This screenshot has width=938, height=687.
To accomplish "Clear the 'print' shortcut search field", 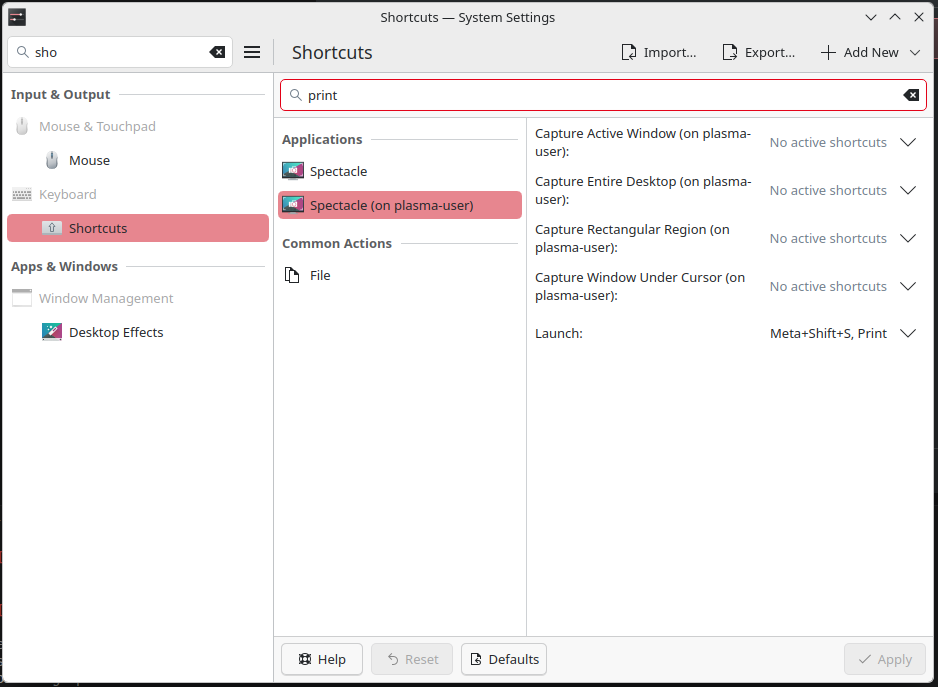I will (911, 95).
